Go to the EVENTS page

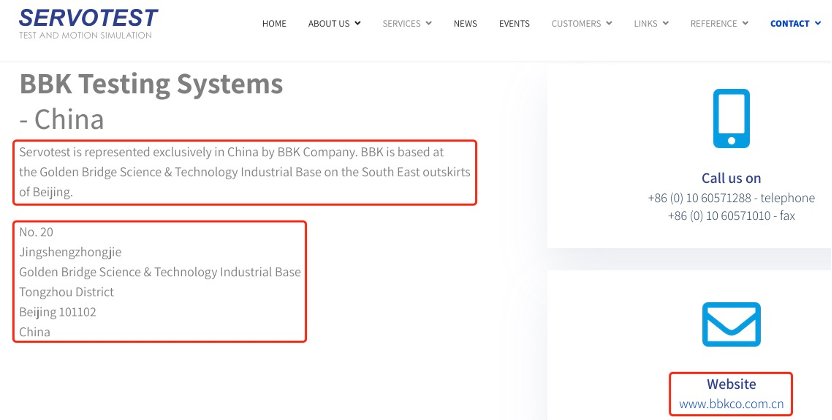click(514, 23)
